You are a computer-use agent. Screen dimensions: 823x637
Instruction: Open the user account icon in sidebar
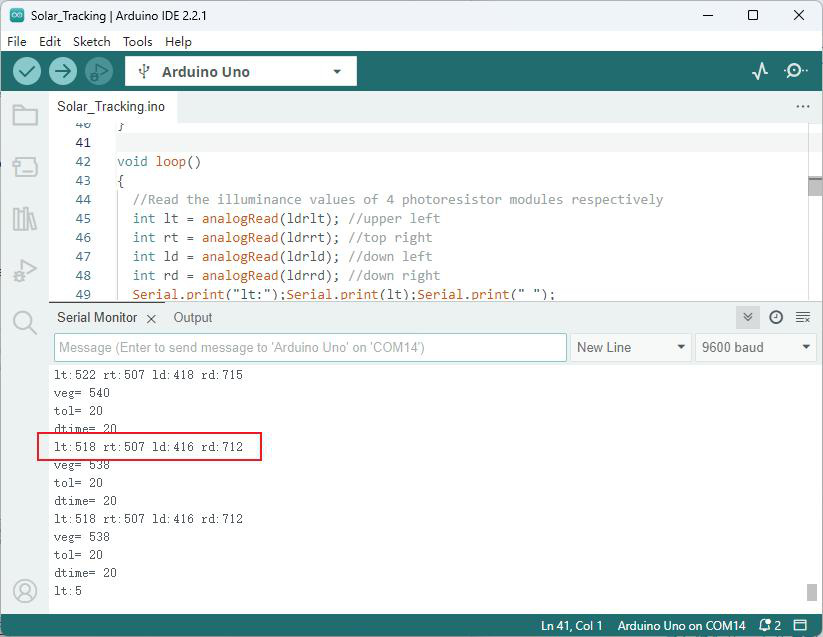(x=25, y=591)
